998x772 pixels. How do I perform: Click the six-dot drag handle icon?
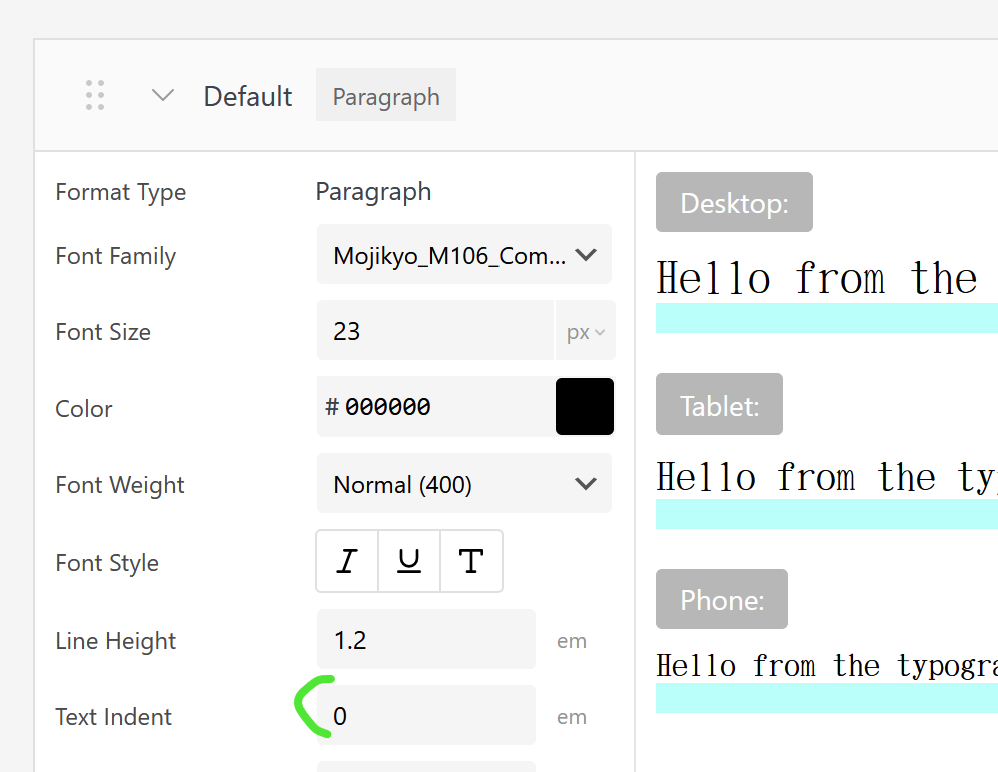[95, 94]
